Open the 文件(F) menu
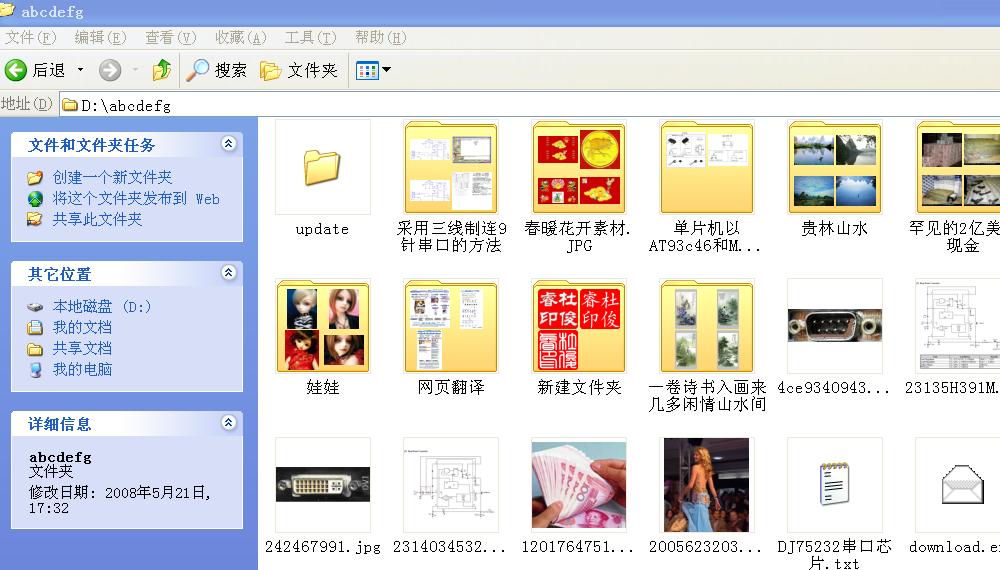 pos(30,38)
